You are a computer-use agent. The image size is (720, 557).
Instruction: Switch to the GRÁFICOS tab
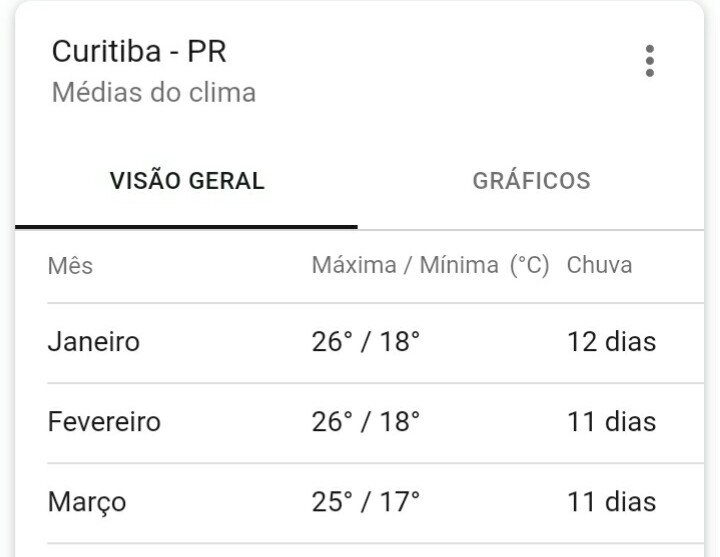click(x=531, y=180)
